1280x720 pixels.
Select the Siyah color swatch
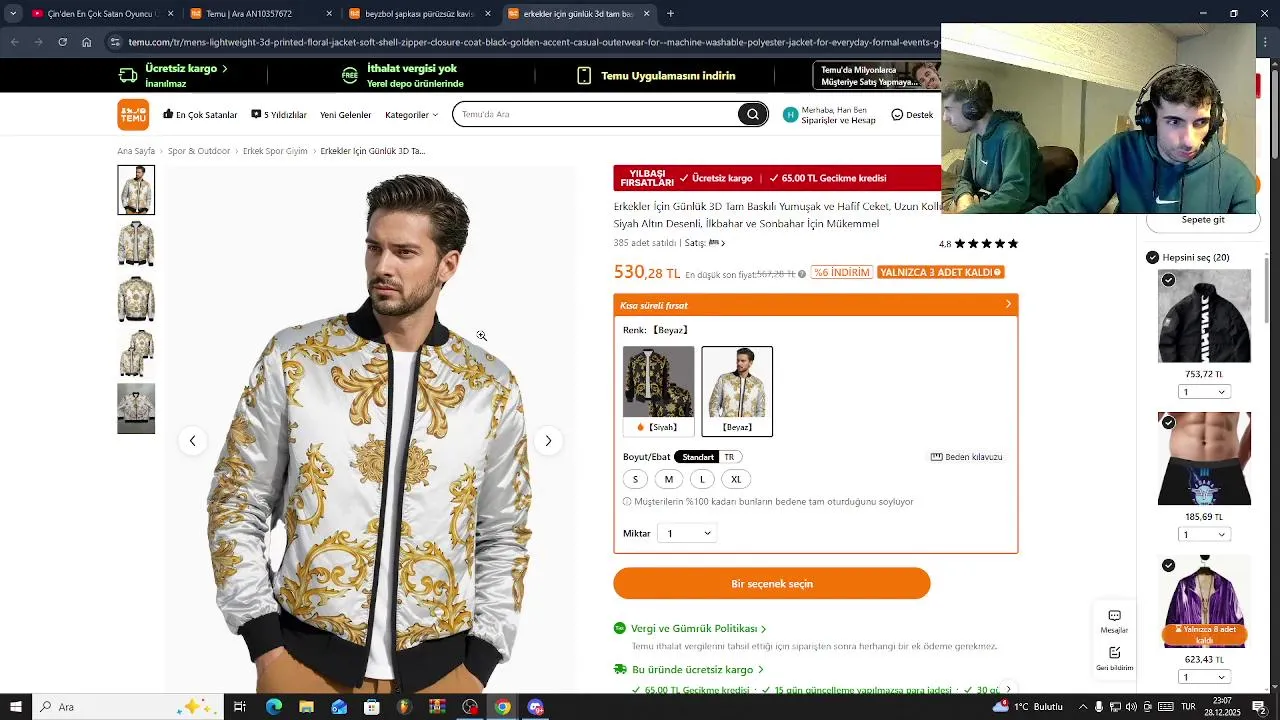pos(658,390)
